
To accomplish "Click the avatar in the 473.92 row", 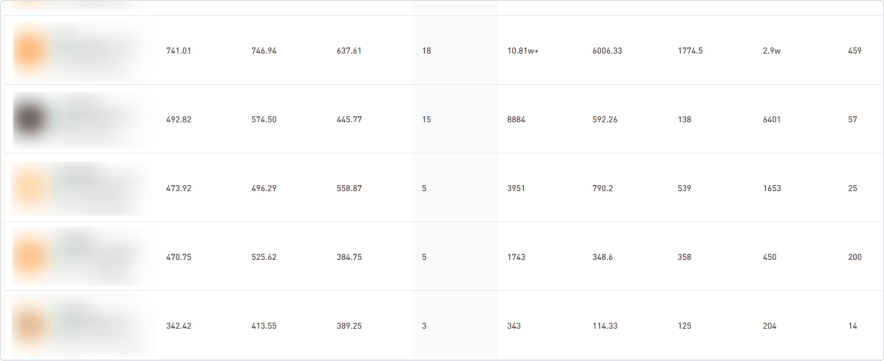I will 29,188.
